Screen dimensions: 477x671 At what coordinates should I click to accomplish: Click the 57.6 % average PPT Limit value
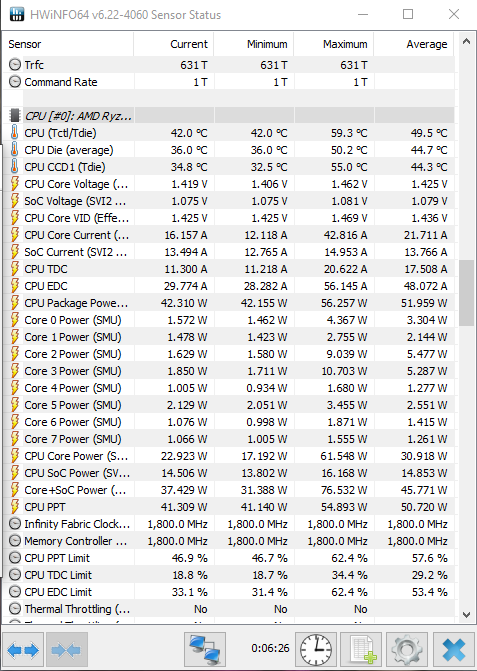tap(430, 558)
